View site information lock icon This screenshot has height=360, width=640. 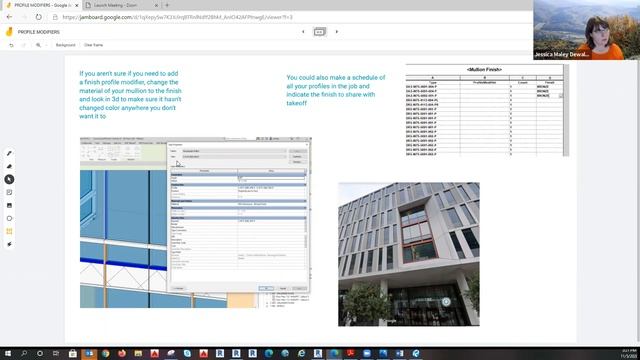(x=55, y=17)
